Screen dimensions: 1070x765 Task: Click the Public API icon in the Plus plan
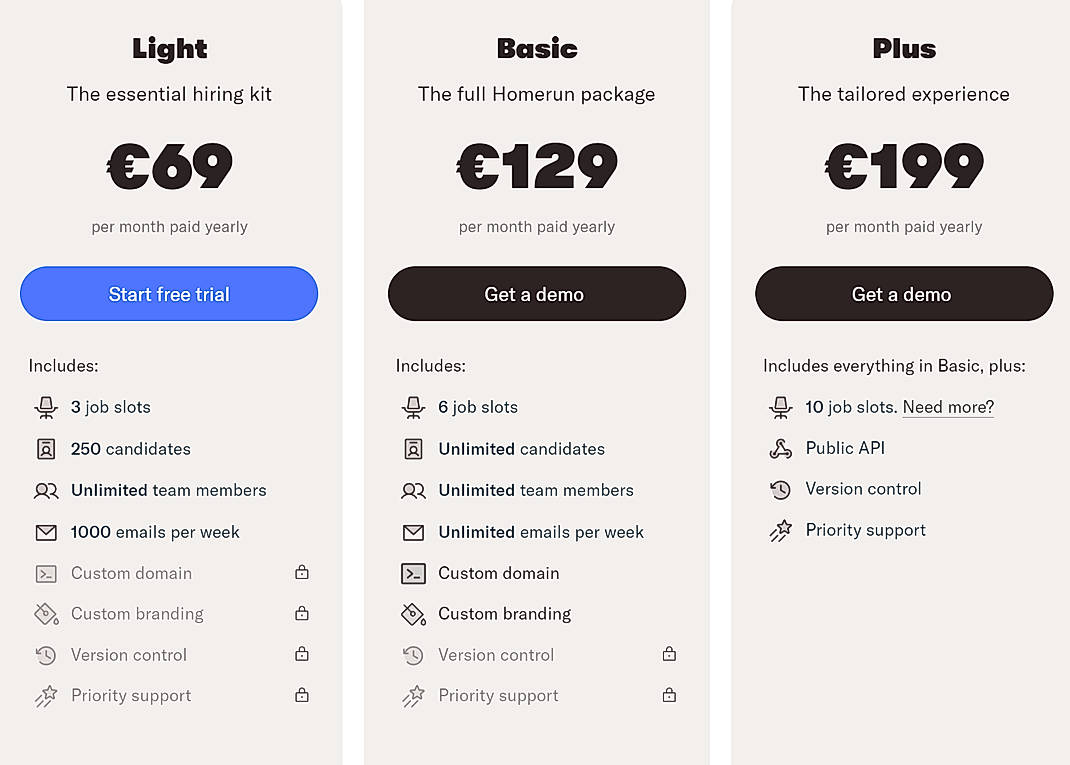780,448
